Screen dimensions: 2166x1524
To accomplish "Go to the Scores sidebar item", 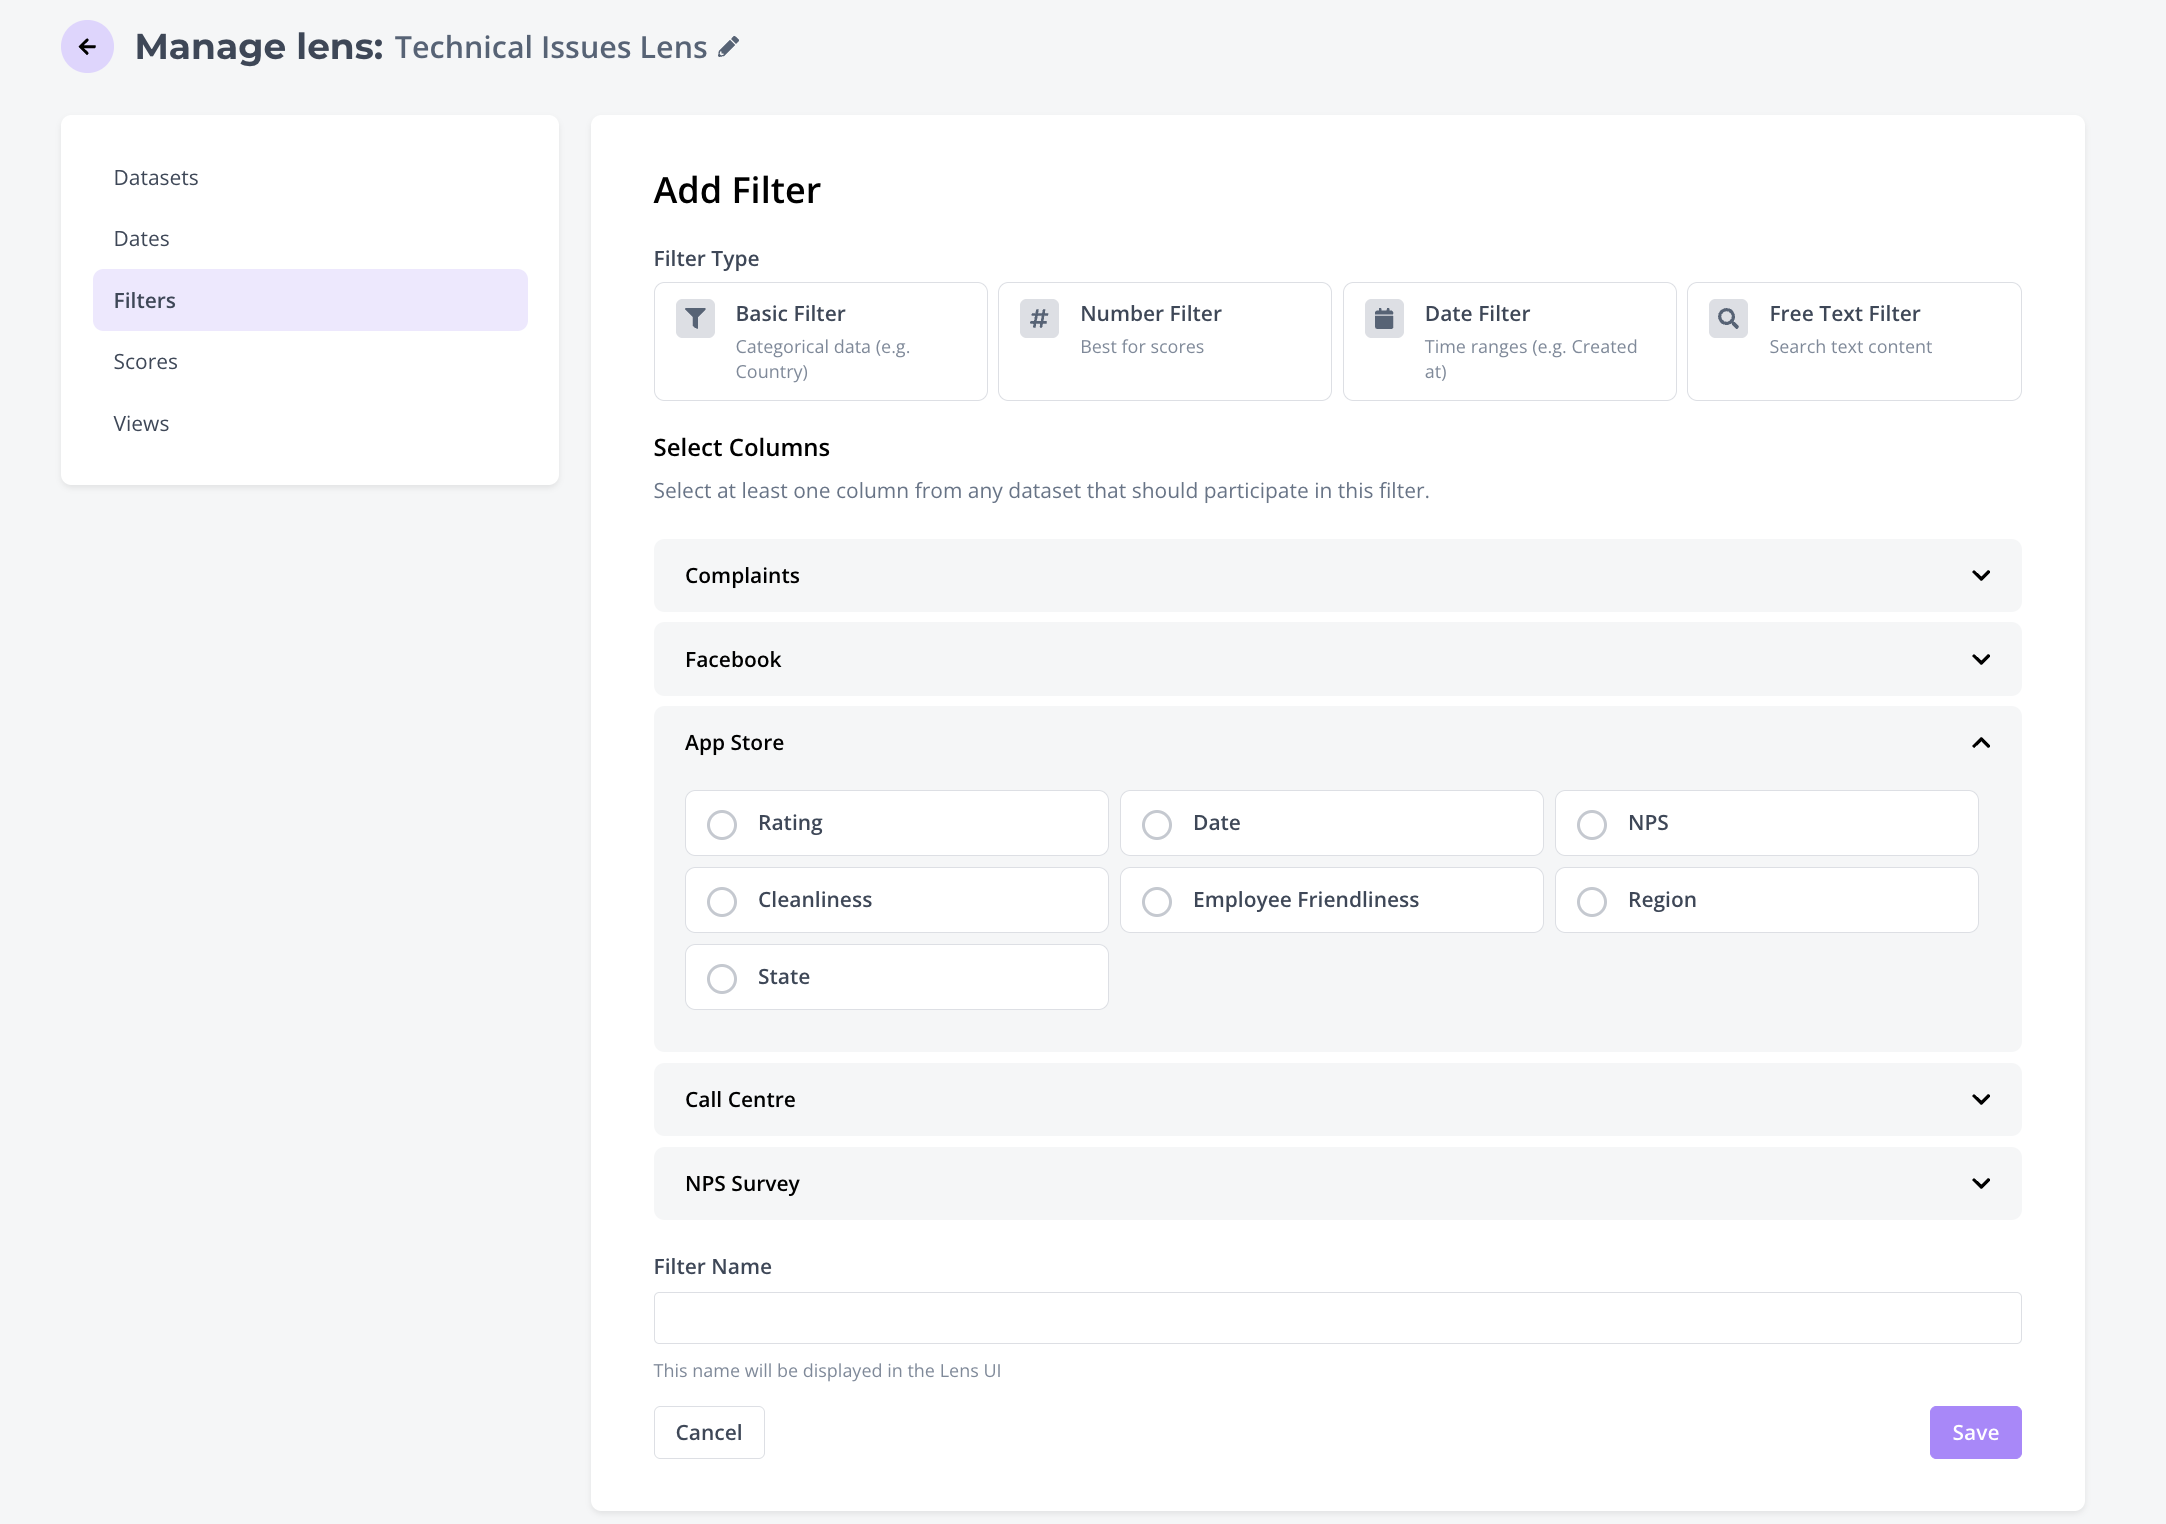I will [x=146, y=362].
